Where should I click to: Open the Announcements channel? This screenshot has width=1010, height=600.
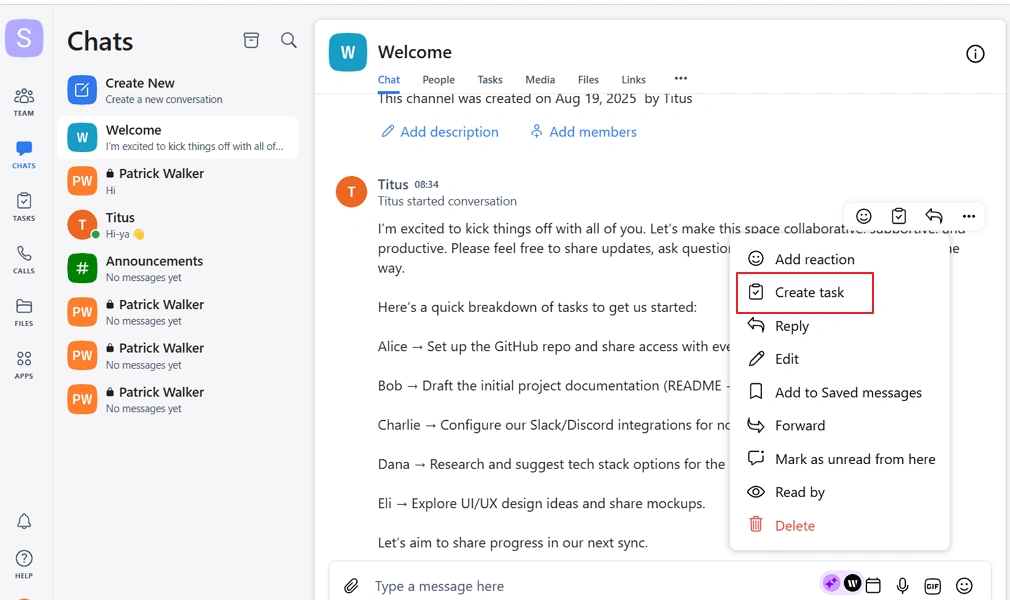177,269
